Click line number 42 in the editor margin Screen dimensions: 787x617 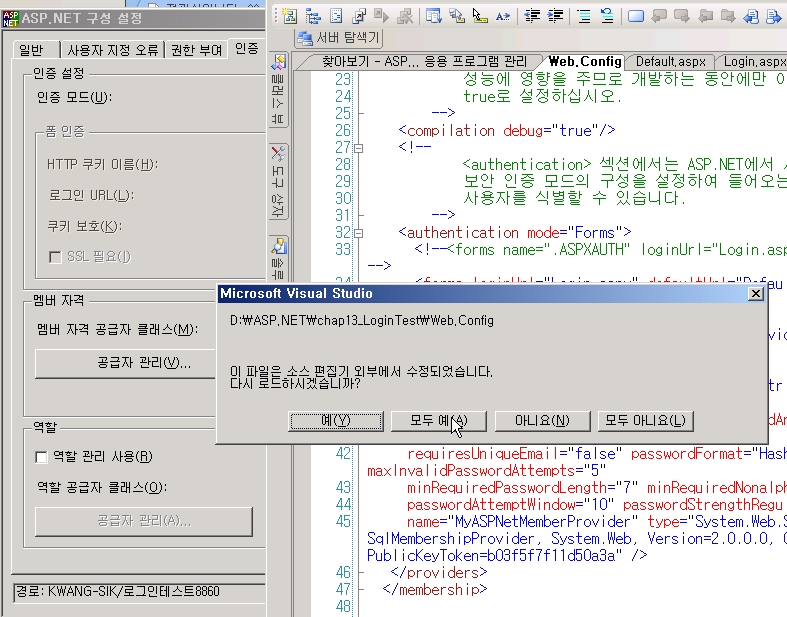tap(343, 454)
